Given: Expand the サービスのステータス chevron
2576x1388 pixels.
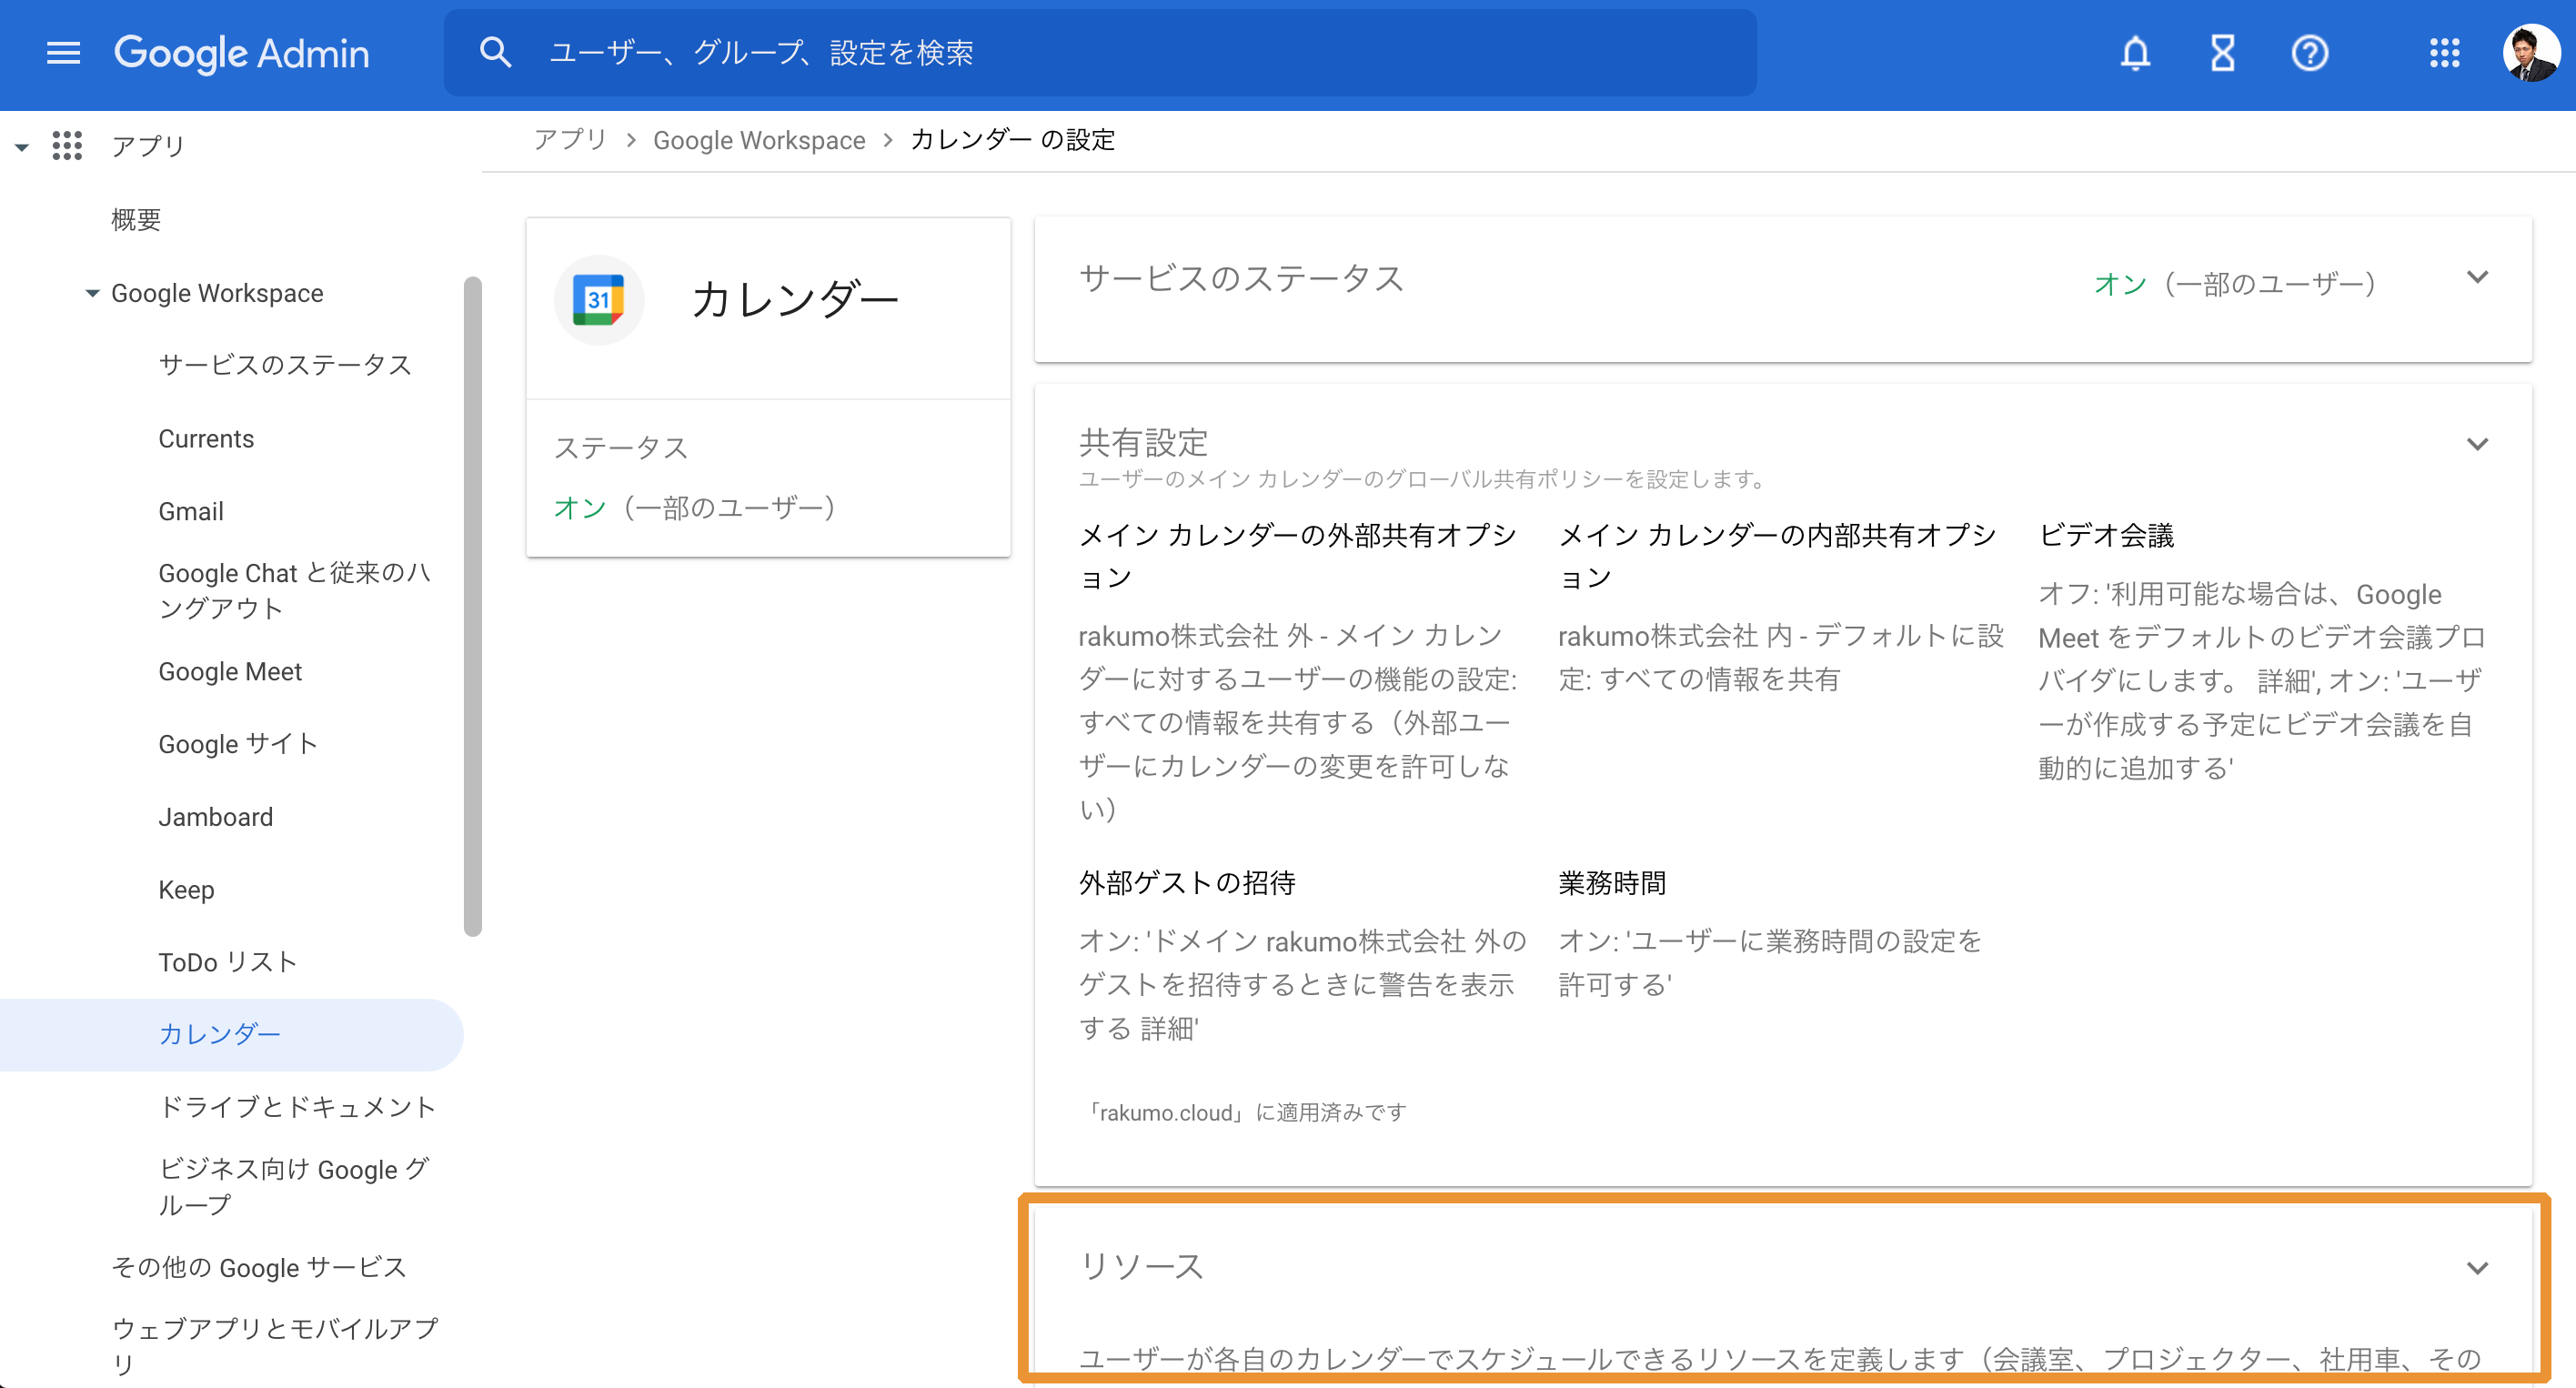Looking at the screenshot, I should pyautogui.click(x=2477, y=278).
